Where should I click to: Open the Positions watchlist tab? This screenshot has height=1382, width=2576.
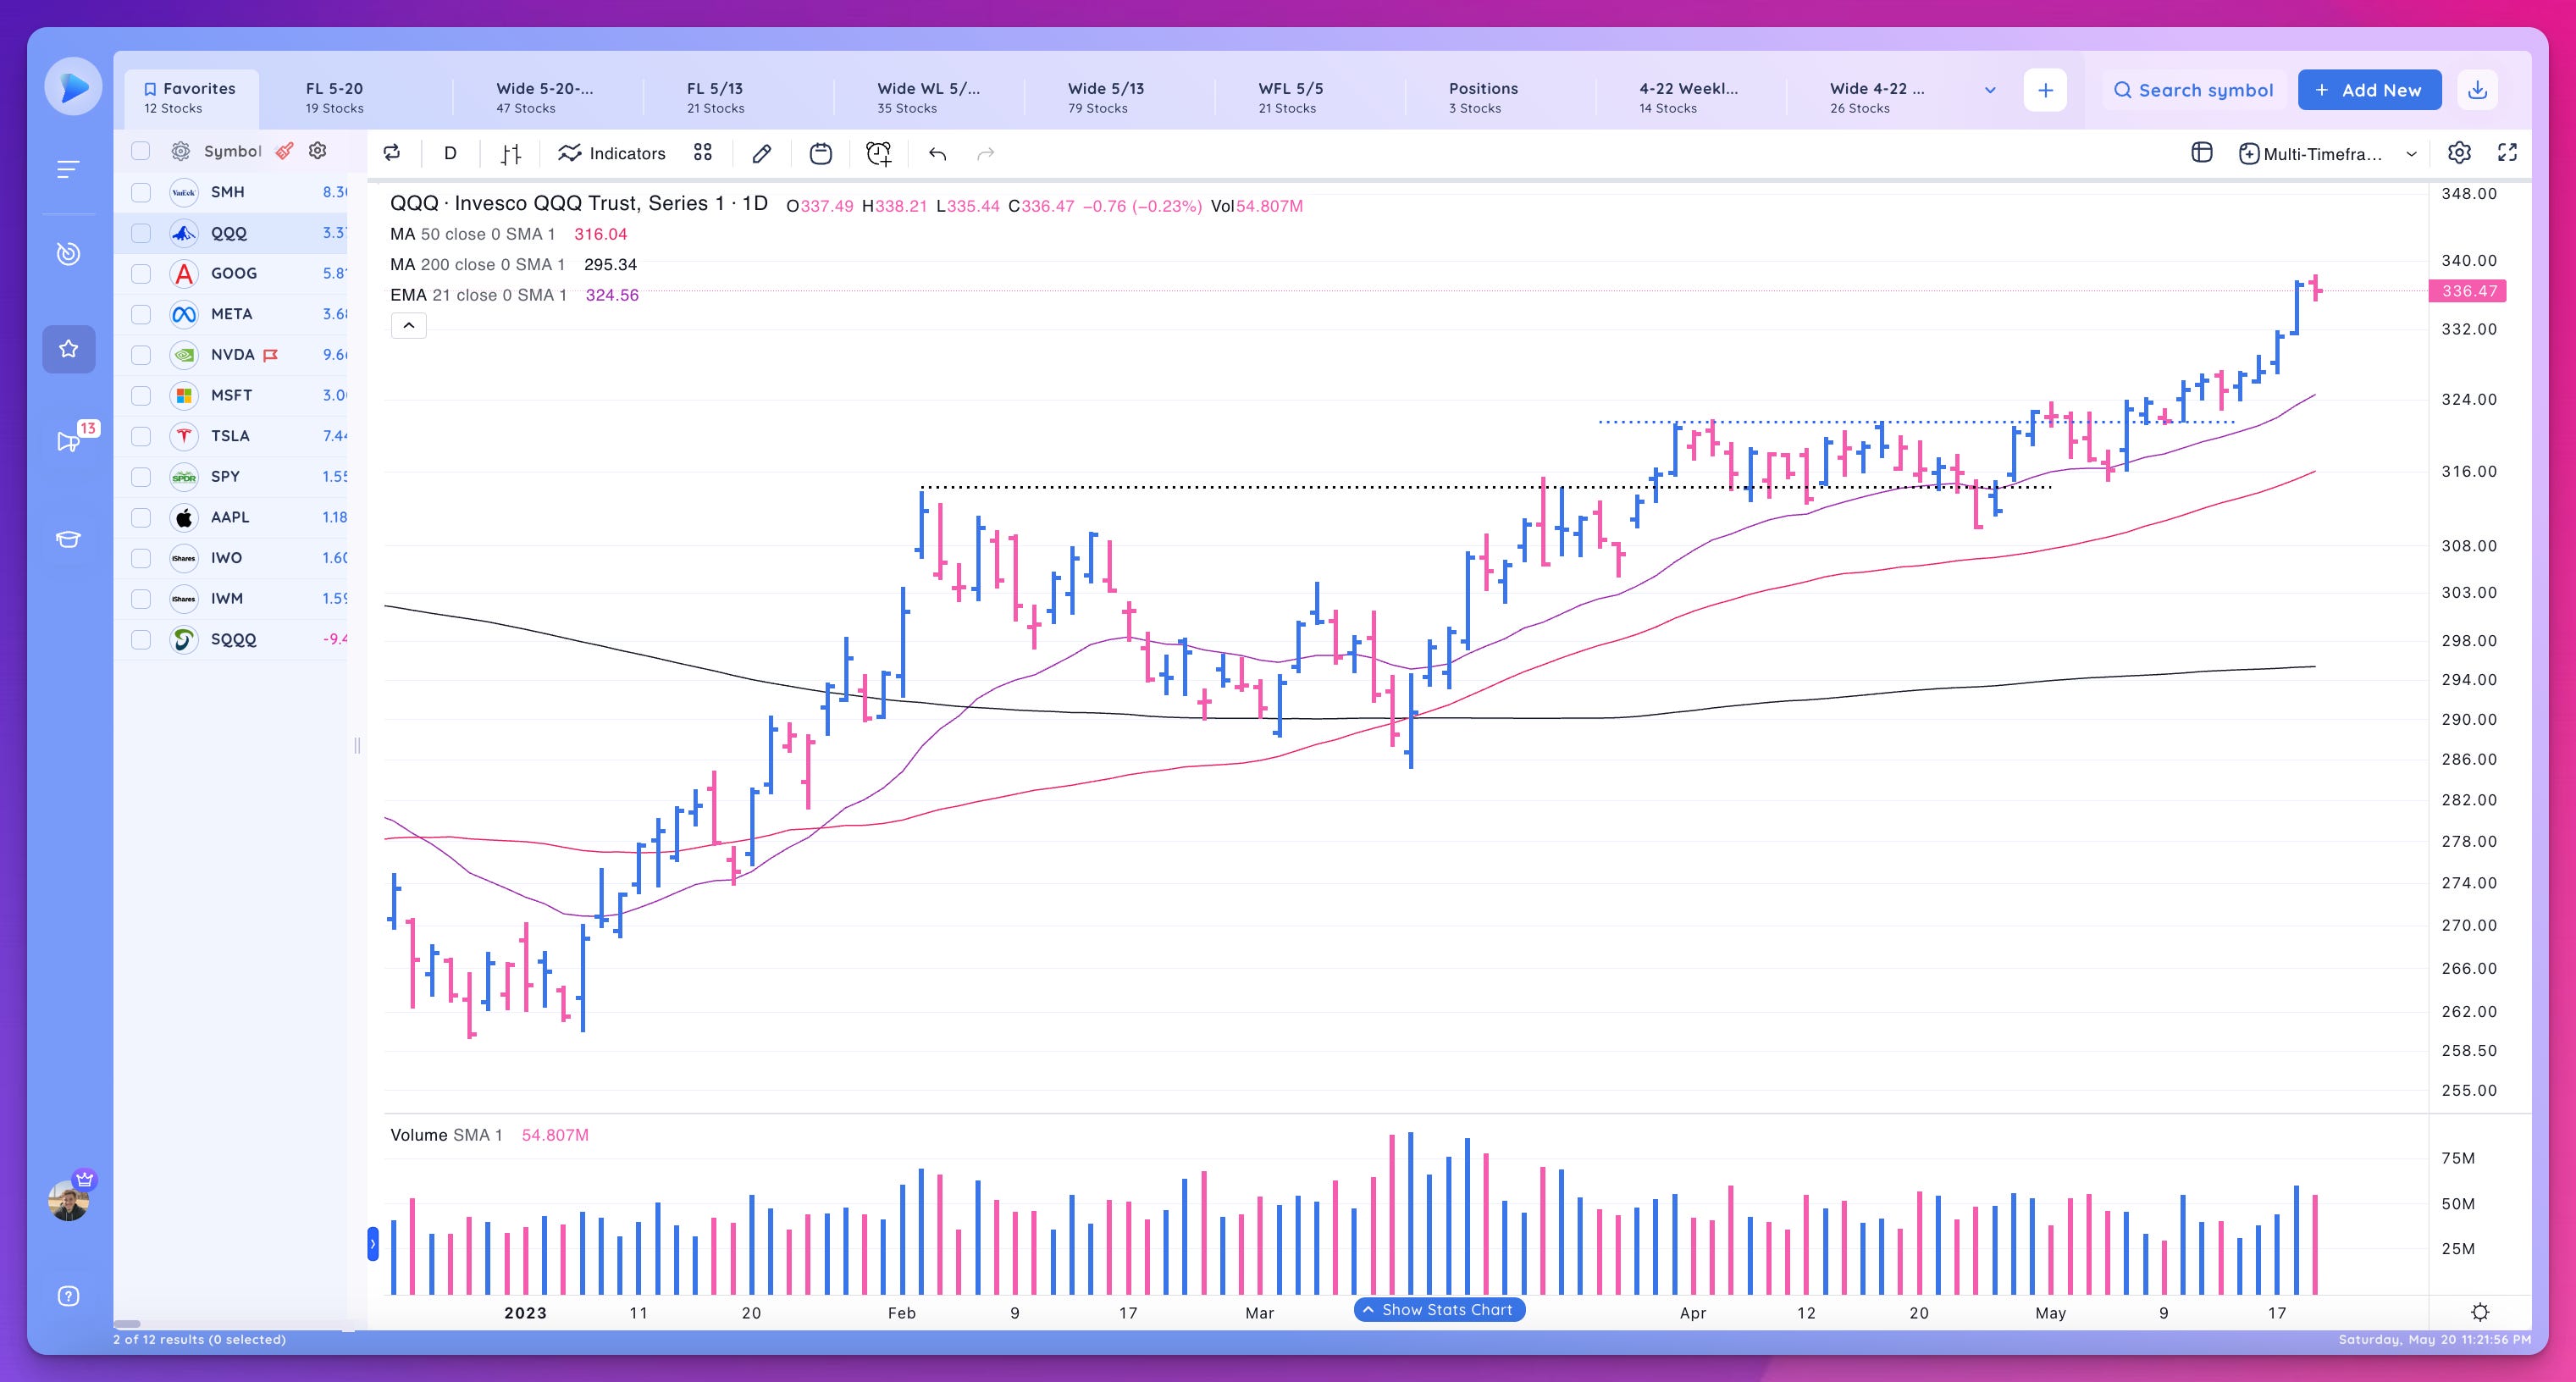click(x=1483, y=97)
